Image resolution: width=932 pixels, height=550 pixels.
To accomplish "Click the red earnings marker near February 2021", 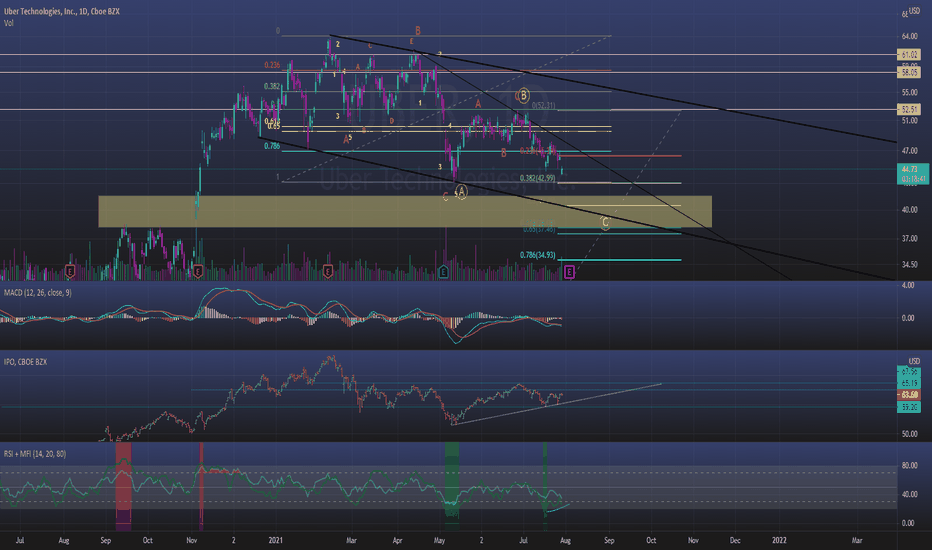I will pyautogui.click(x=328, y=272).
